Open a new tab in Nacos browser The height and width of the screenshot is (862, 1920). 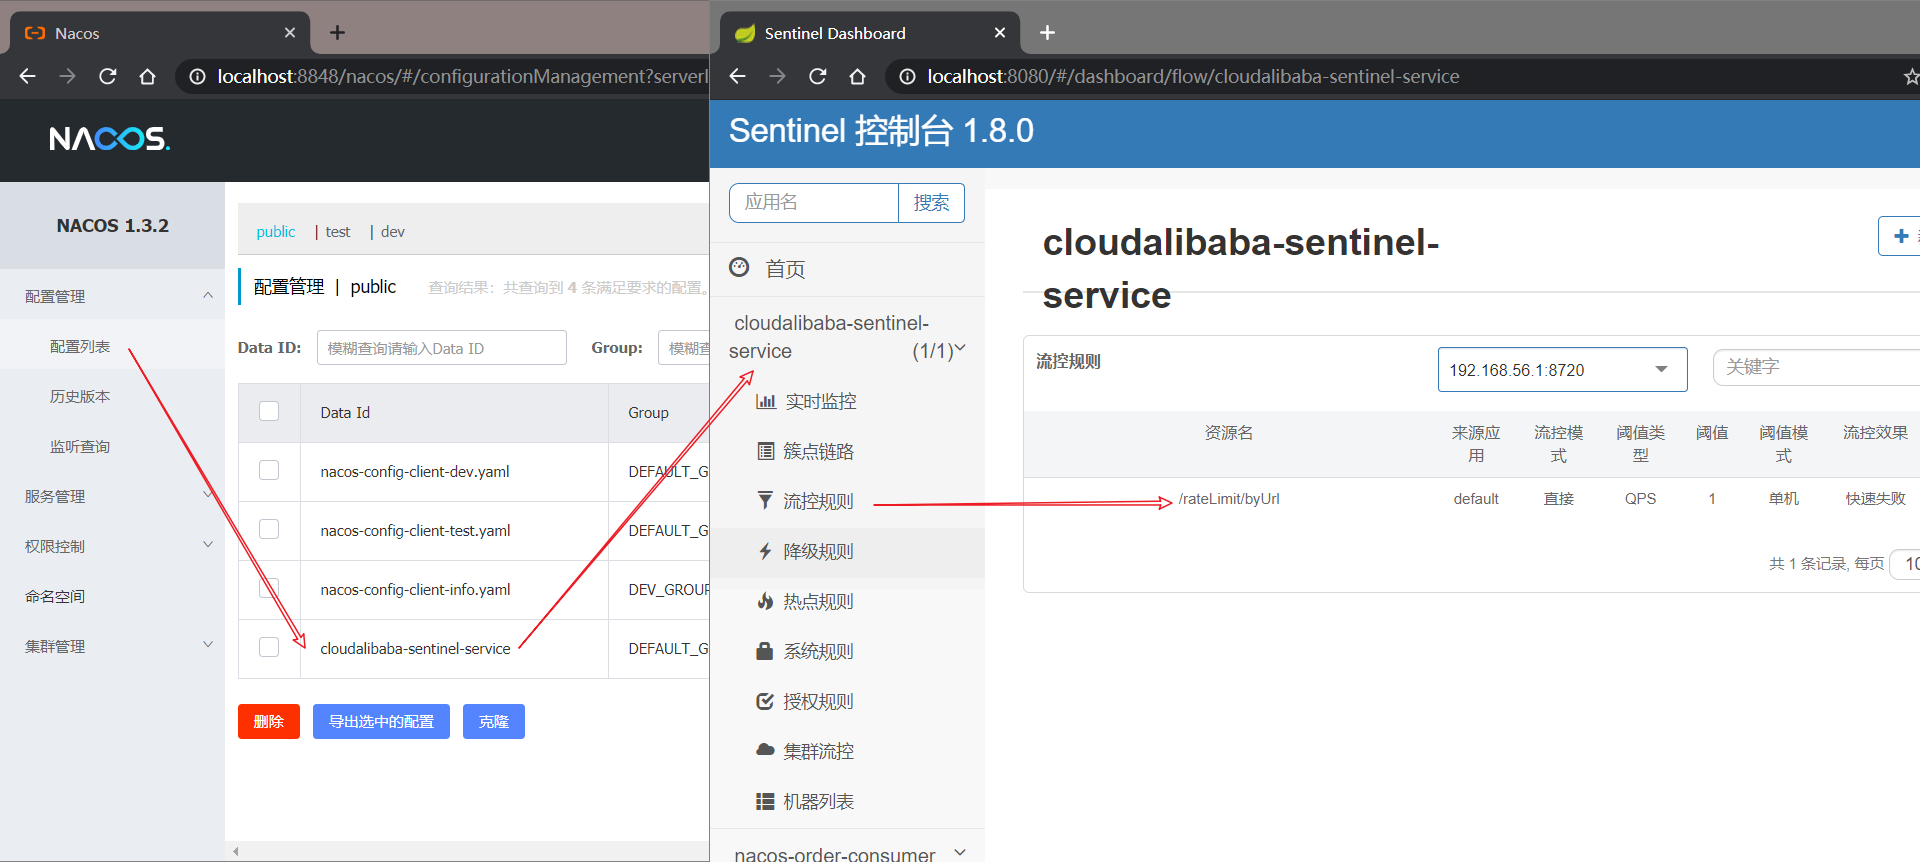tap(337, 33)
